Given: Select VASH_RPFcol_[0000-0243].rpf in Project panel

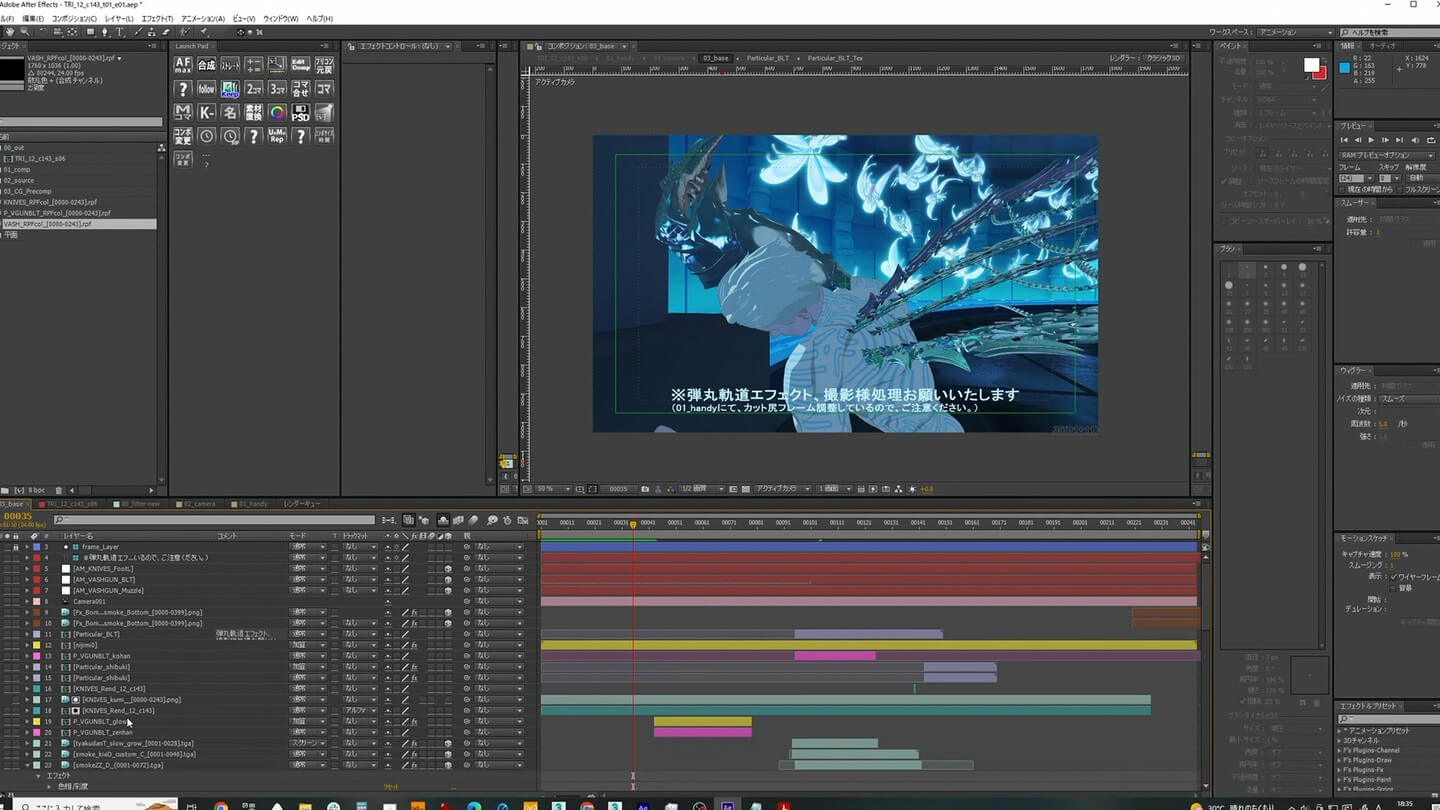Looking at the screenshot, I should click(47, 224).
